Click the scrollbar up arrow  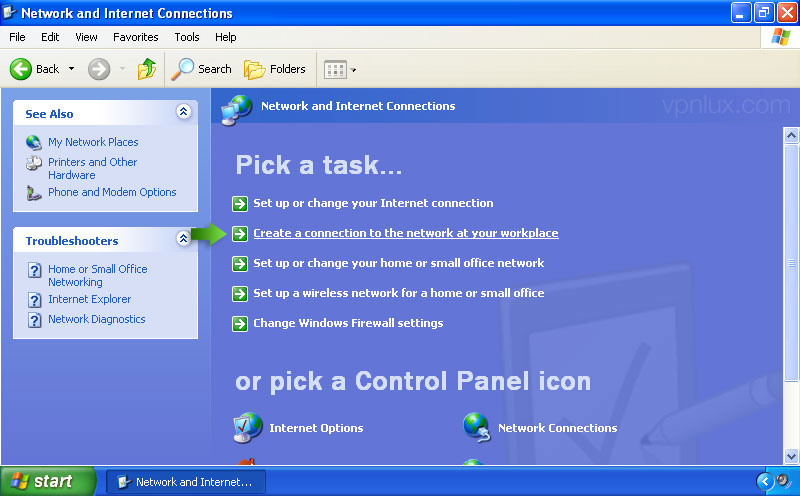791,136
